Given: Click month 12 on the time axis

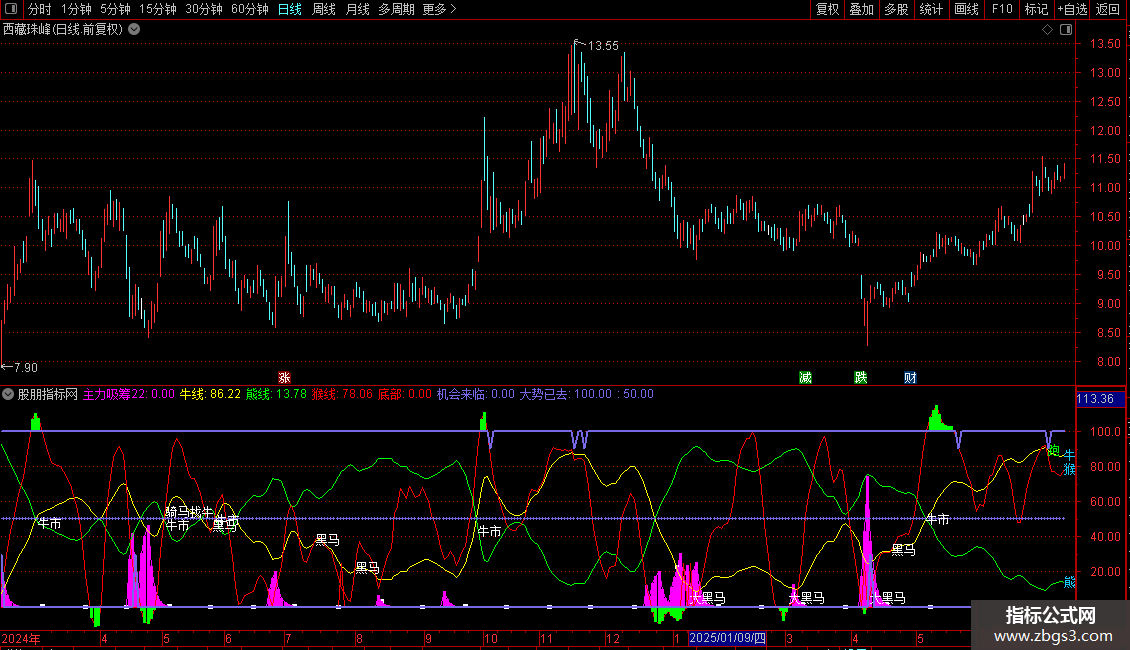Looking at the screenshot, I should click(613, 638).
